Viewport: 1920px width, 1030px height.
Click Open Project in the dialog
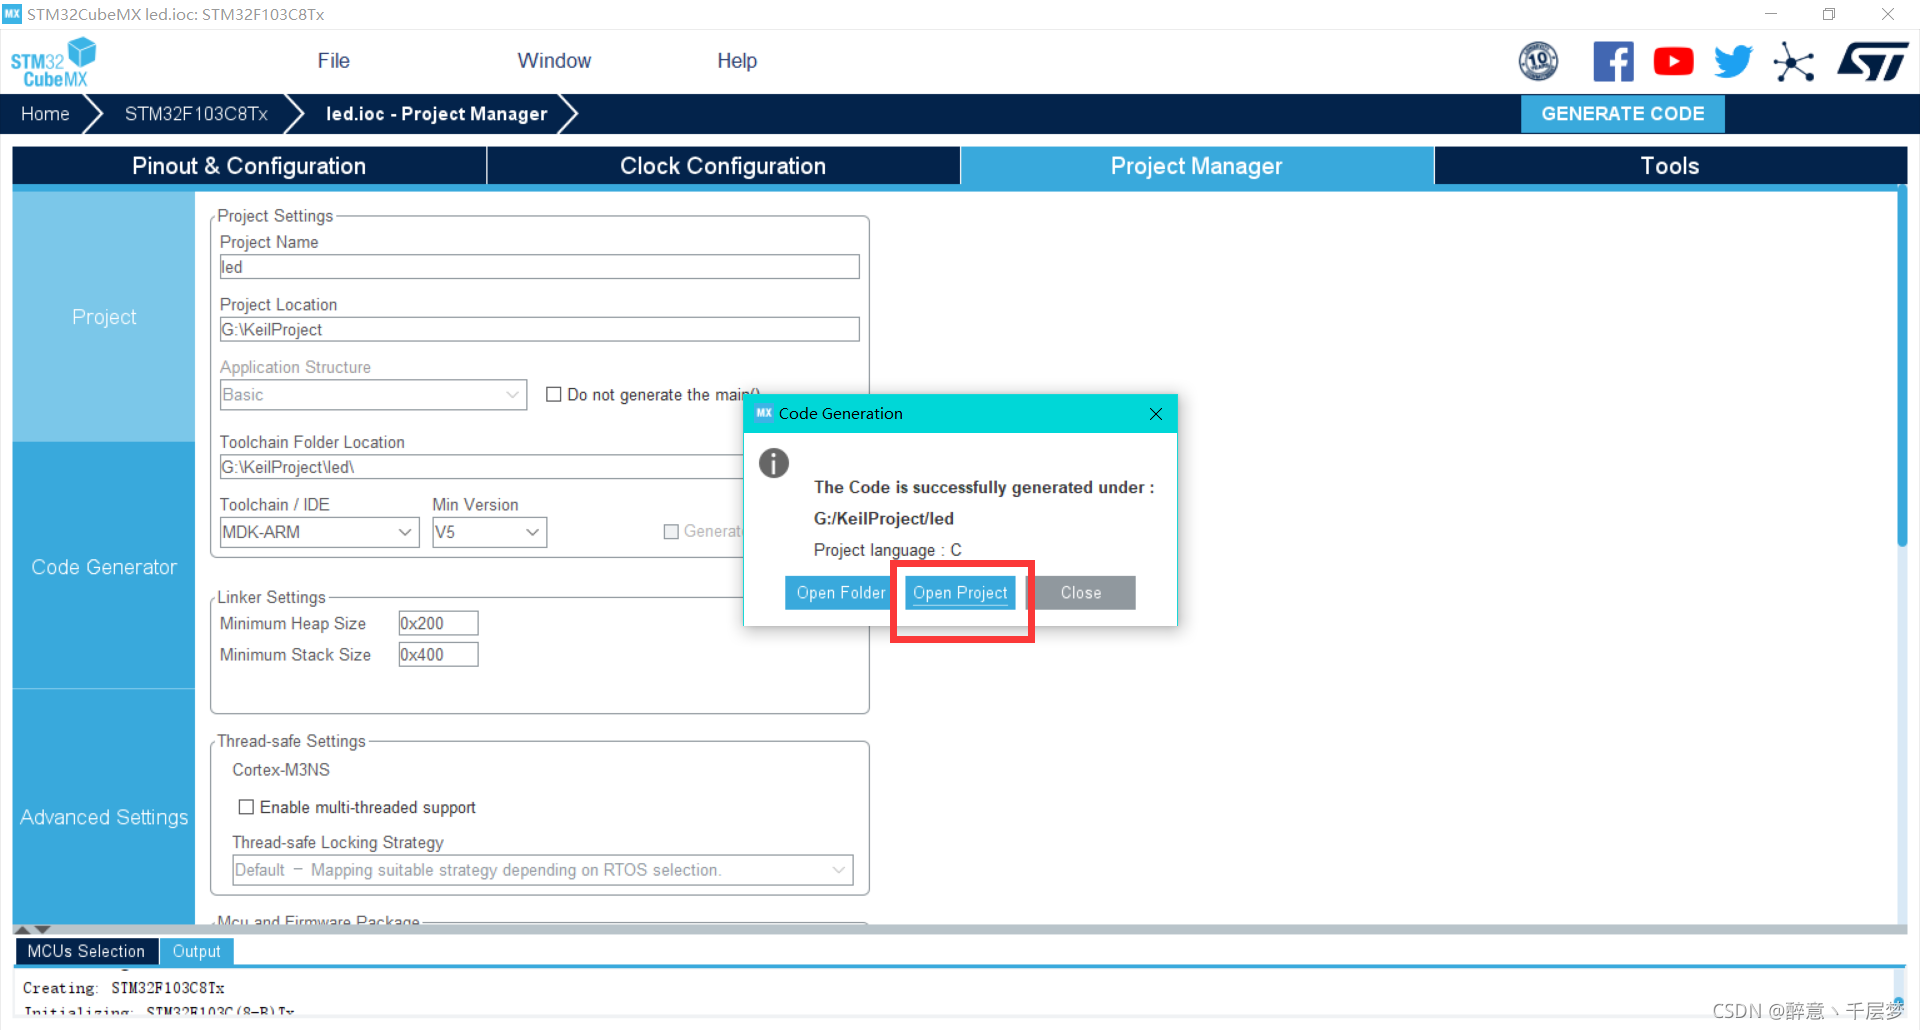960,593
